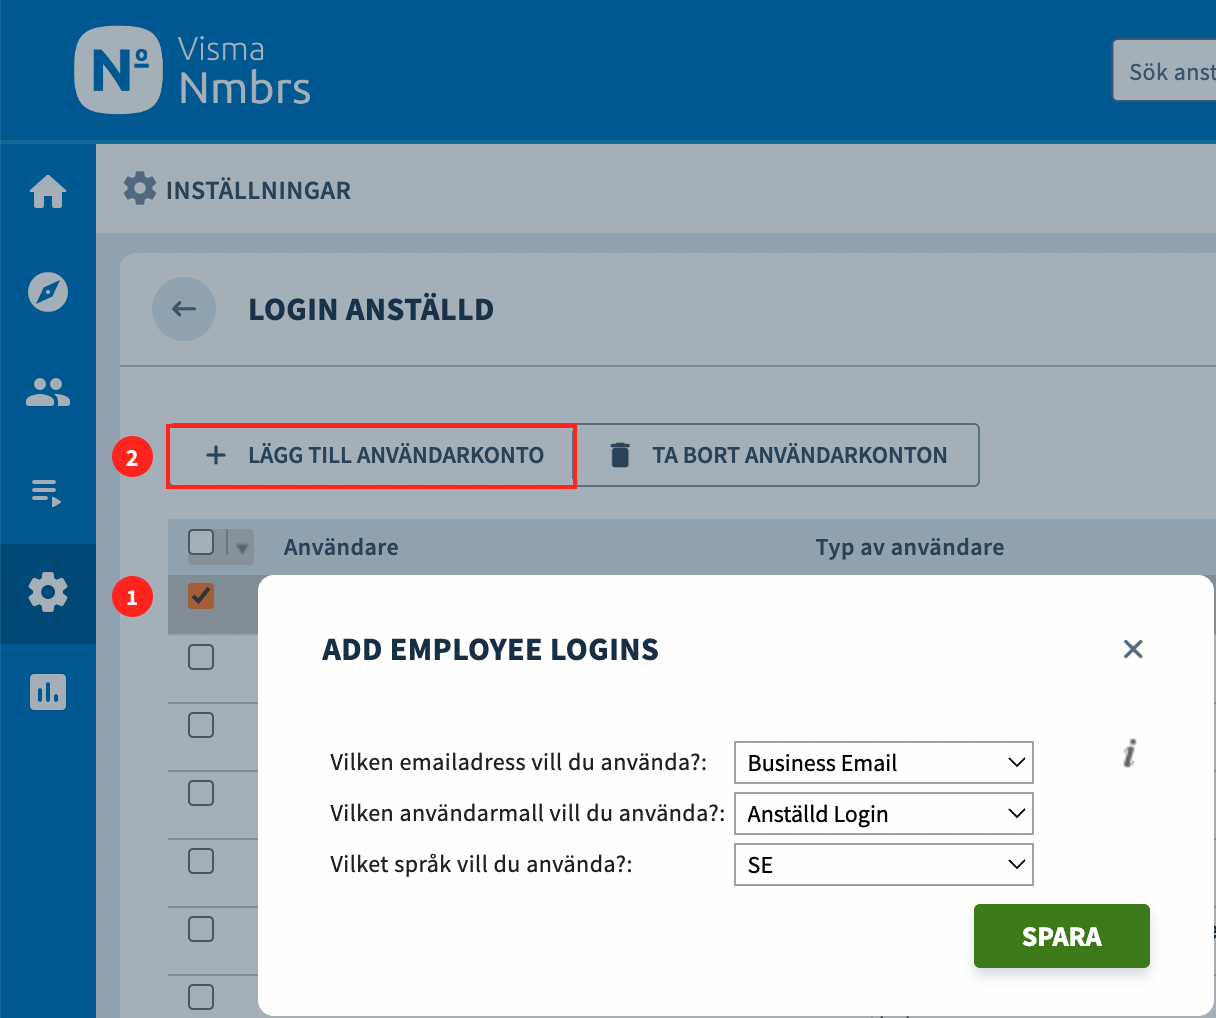
Task: Click the compass explore sidebar icon
Action: coord(48,292)
